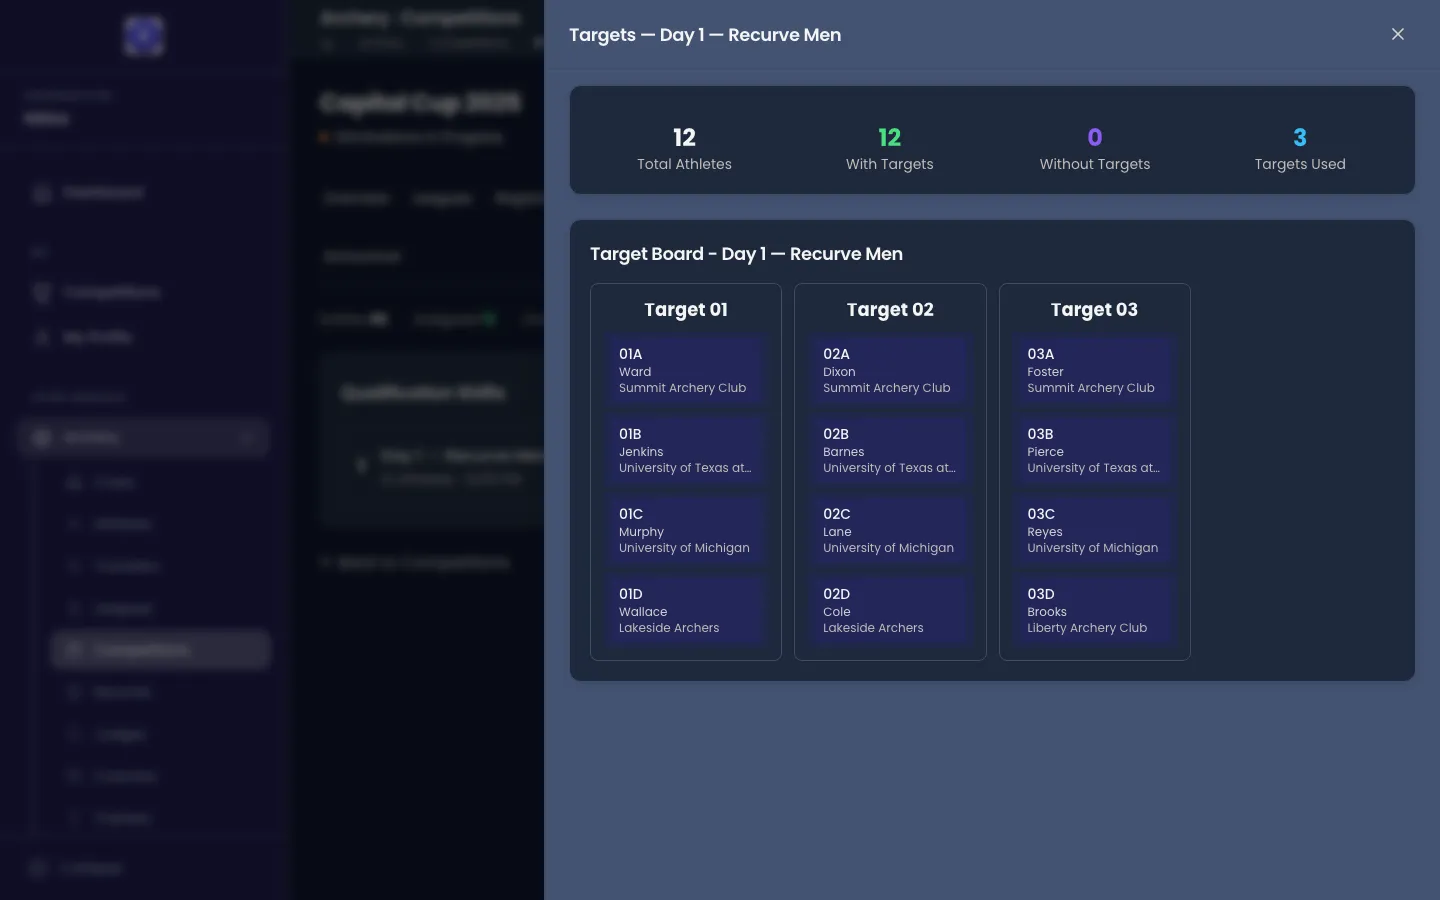Image resolution: width=1440 pixels, height=900 pixels.
Task: Open slot 01A for Ward
Action: click(686, 370)
